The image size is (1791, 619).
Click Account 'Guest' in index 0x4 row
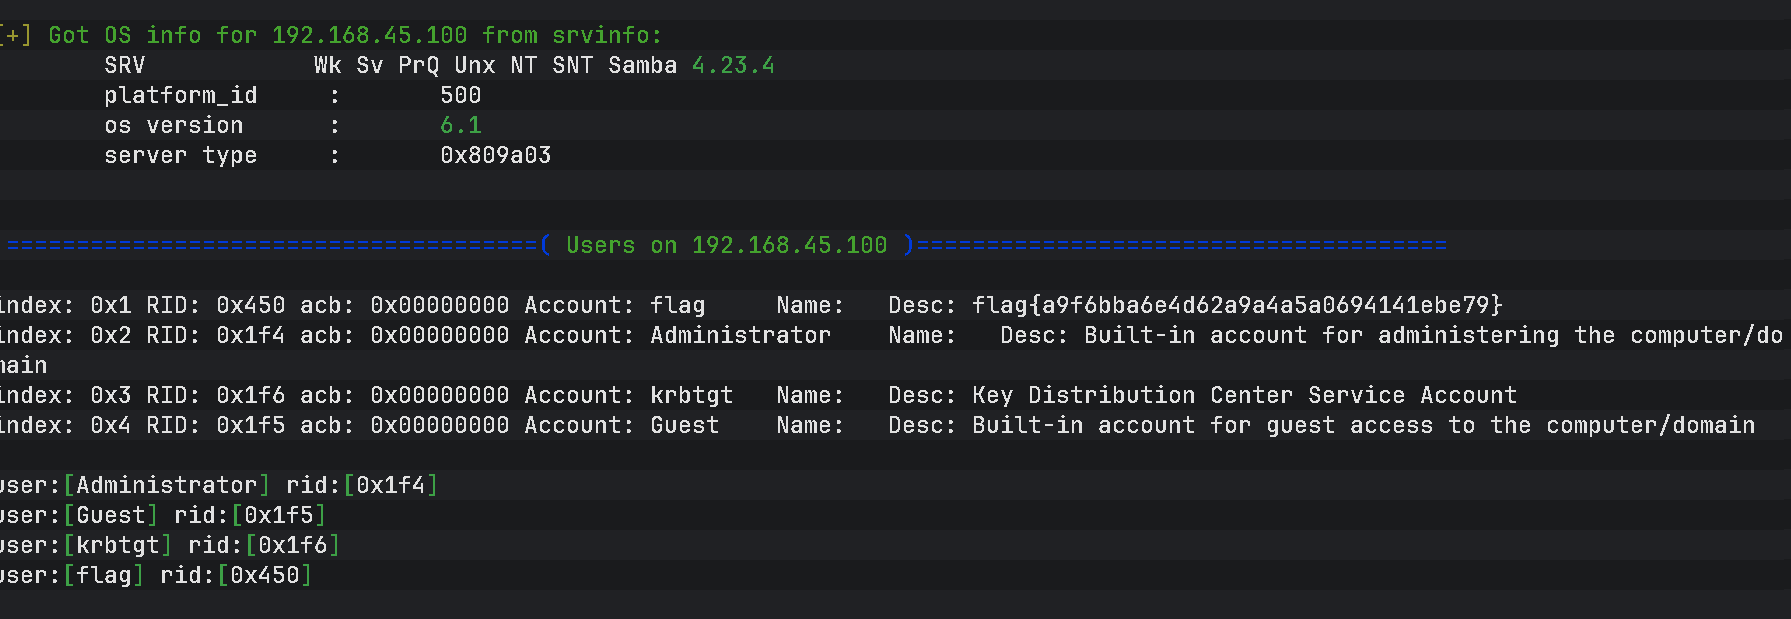pos(685,425)
